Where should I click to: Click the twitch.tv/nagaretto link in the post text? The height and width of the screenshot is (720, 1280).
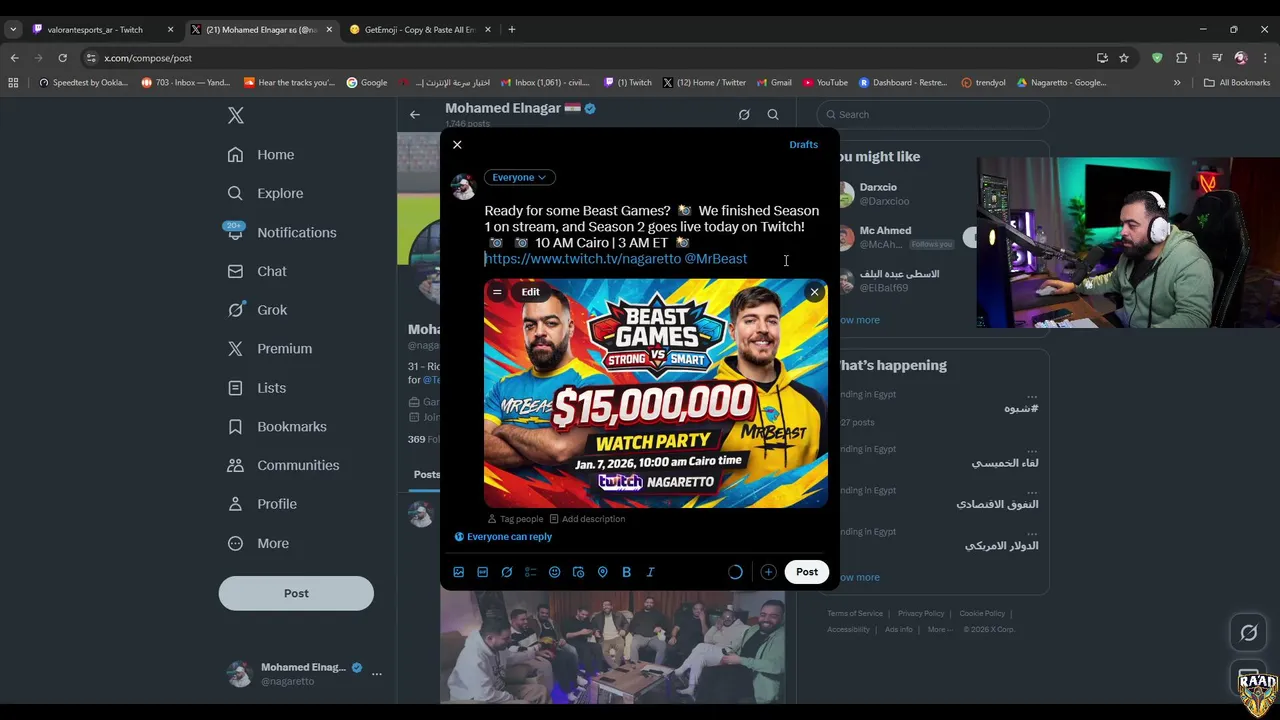point(583,259)
